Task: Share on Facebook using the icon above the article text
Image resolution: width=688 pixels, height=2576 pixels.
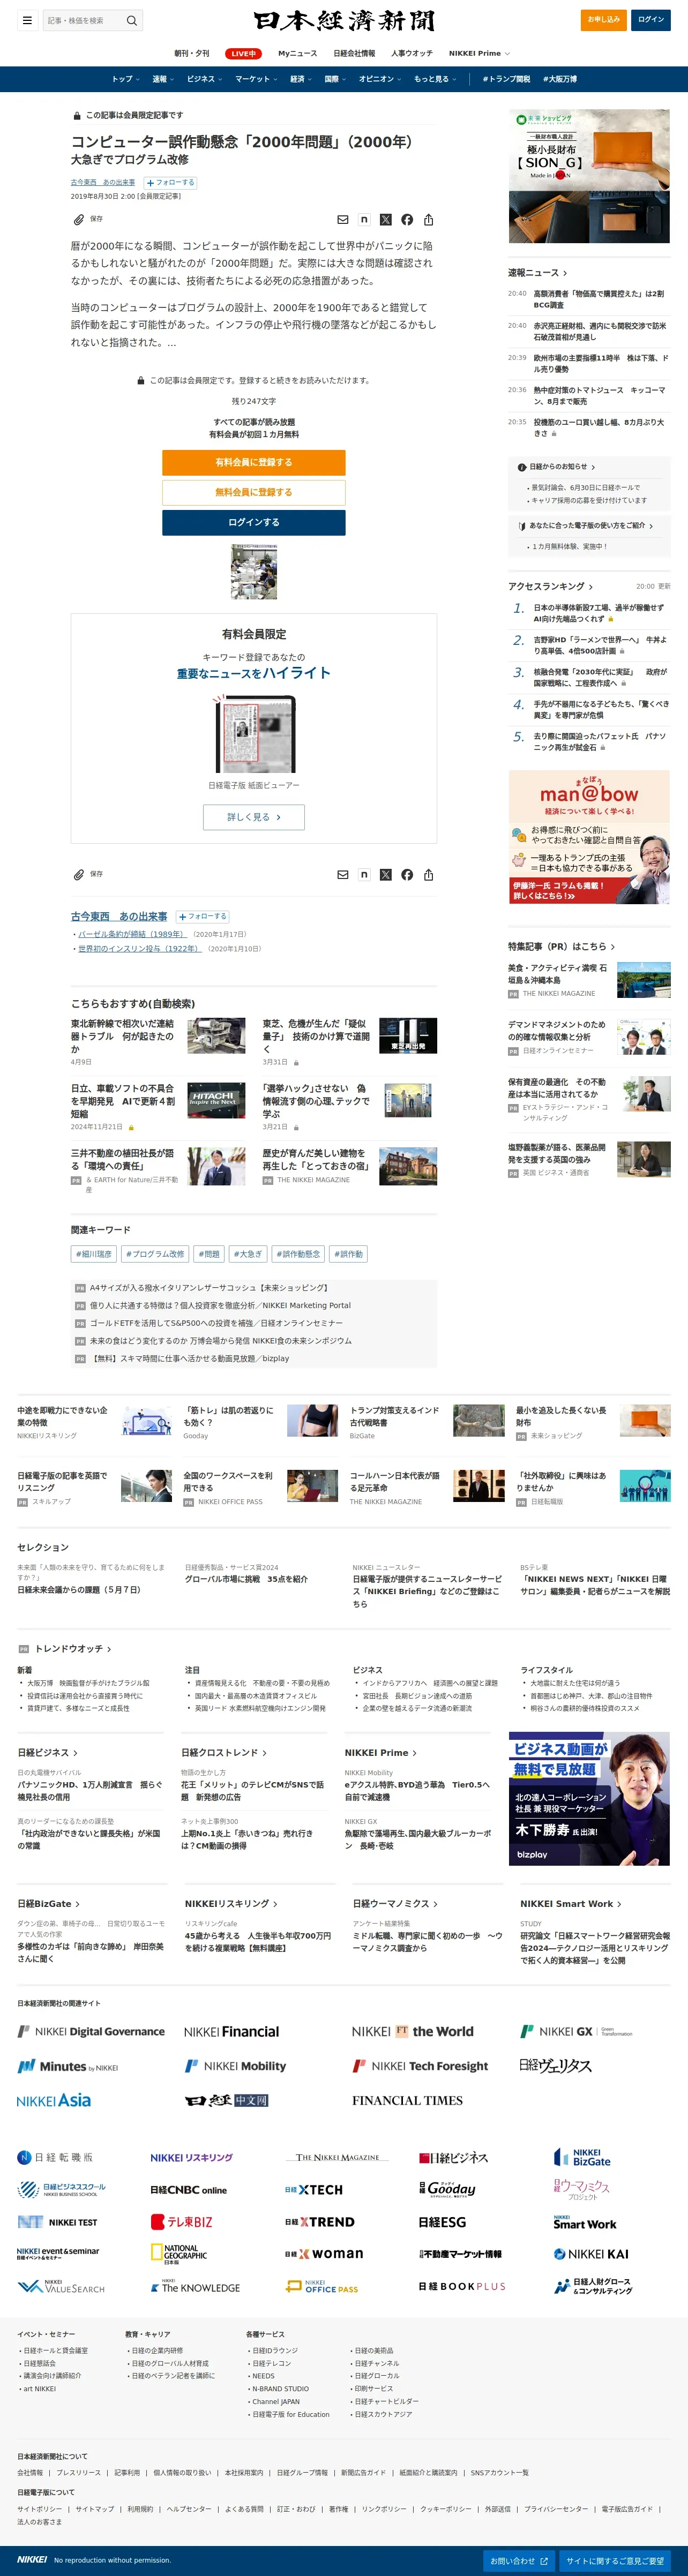Action: (x=407, y=219)
